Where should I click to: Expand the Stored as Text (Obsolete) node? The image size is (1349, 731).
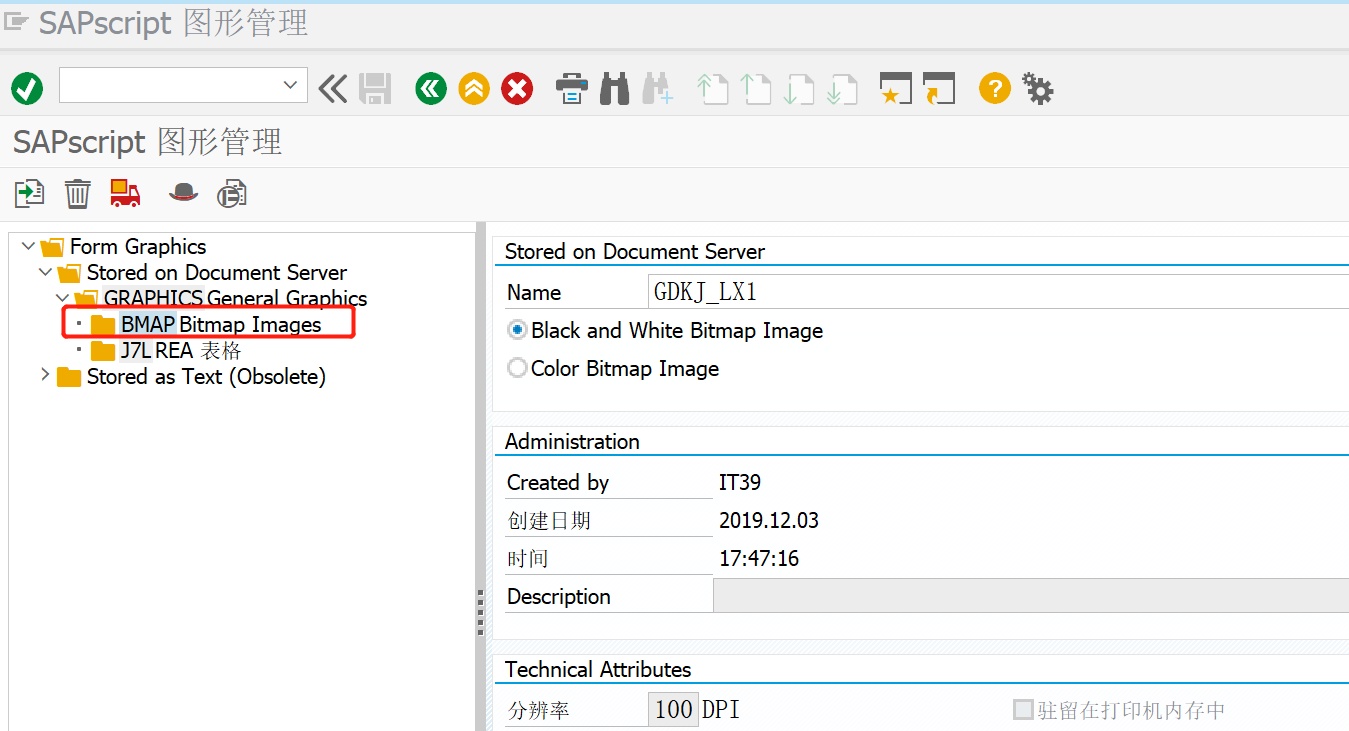pos(44,376)
